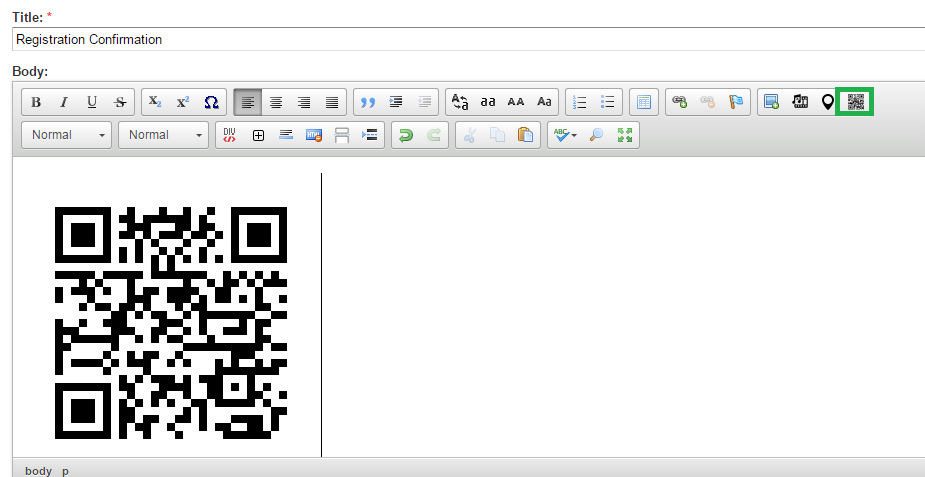Align text left
The image size is (925, 477).
click(x=248, y=102)
